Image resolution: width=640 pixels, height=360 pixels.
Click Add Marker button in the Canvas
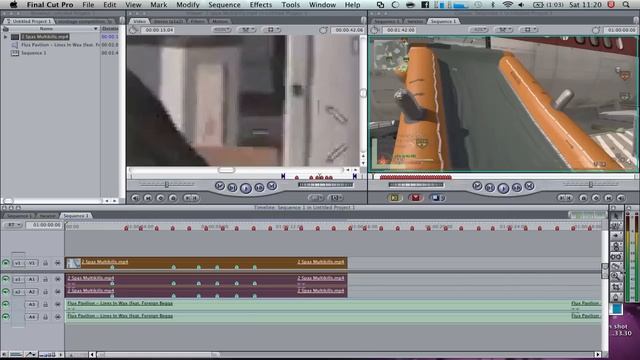click(x=583, y=198)
